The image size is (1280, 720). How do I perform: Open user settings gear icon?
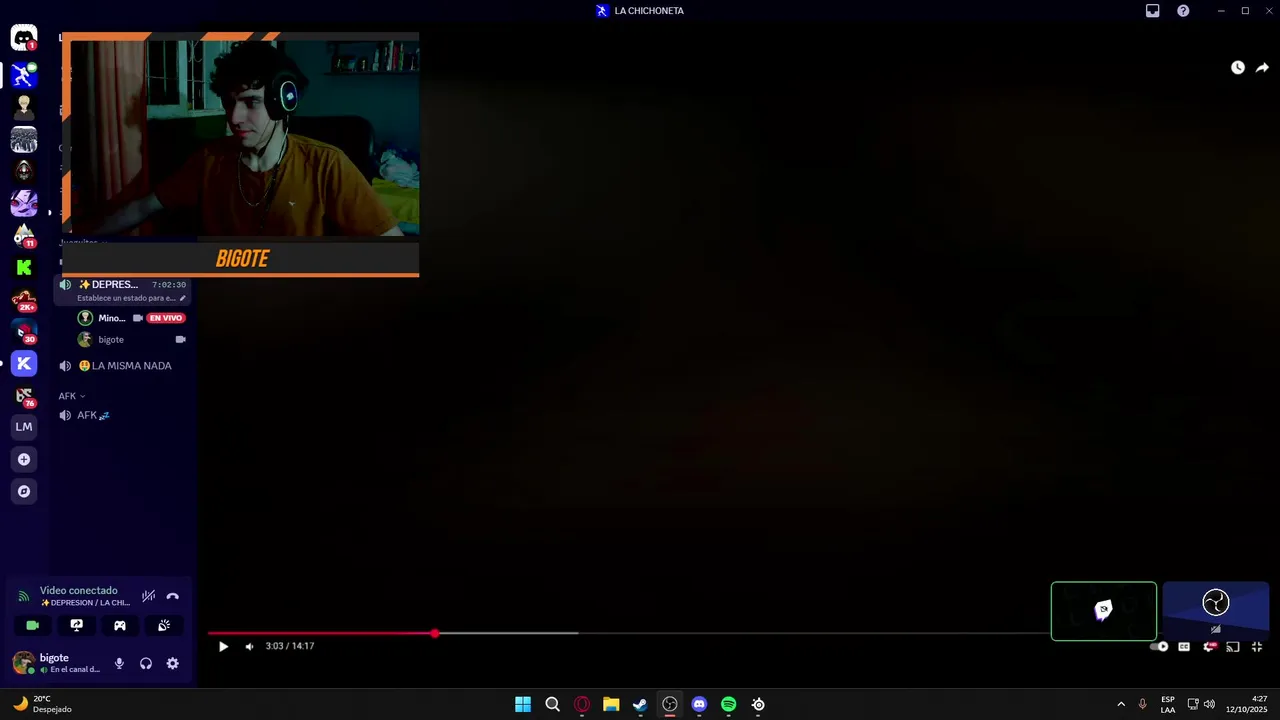172,663
